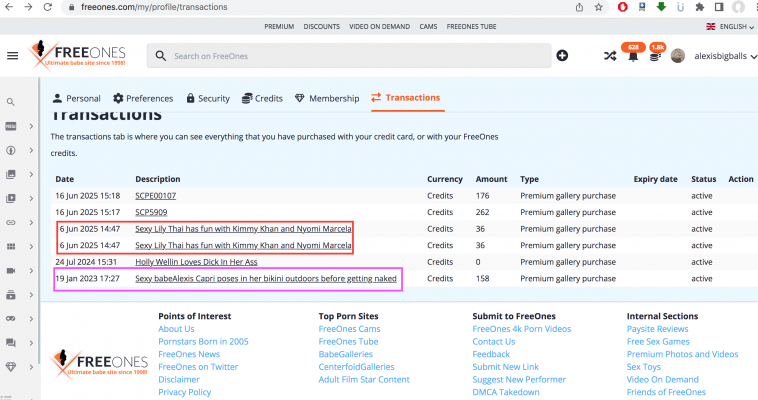Open the FreeOnes News footer link
The width and height of the screenshot is (758, 400).
click(x=189, y=354)
